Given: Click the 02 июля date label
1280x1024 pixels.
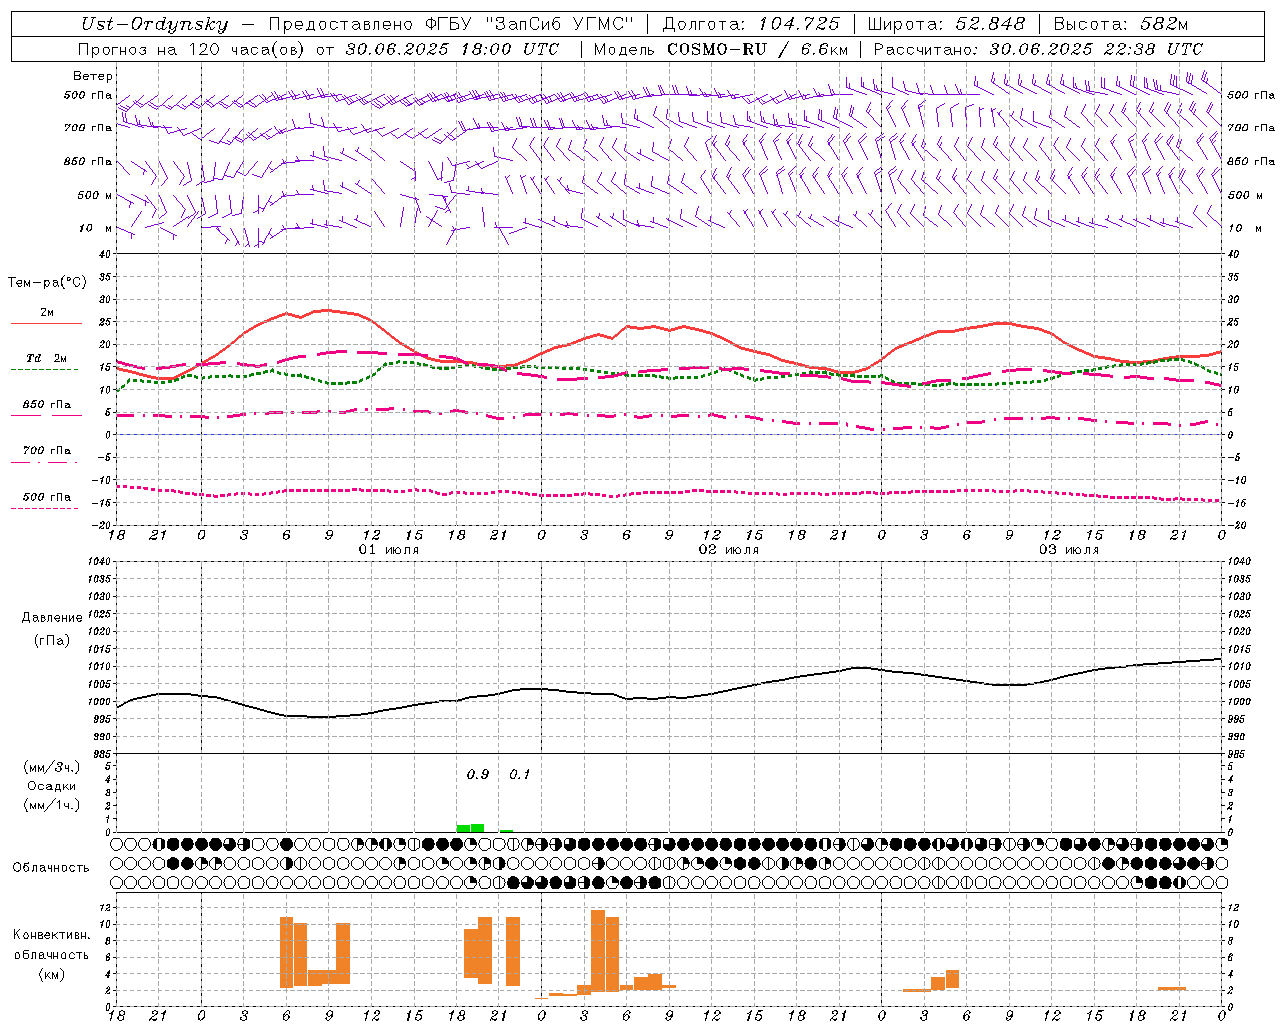Looking at the screenshot, I should 729,550.
